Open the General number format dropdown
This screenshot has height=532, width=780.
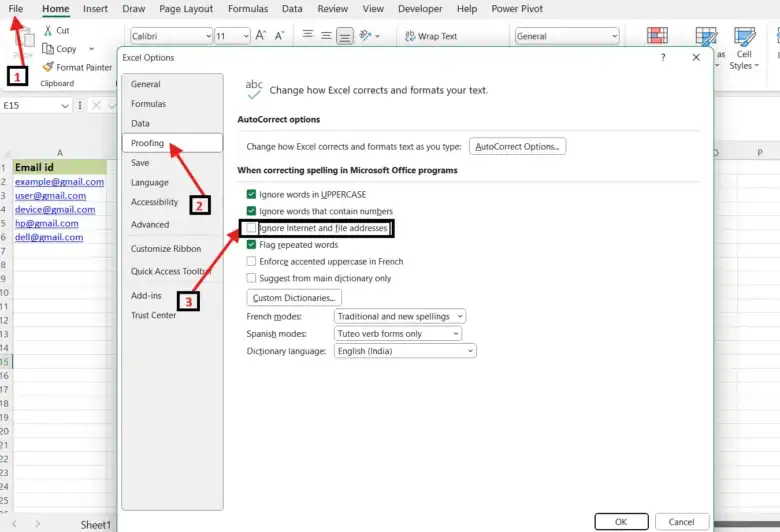[614, 36]
